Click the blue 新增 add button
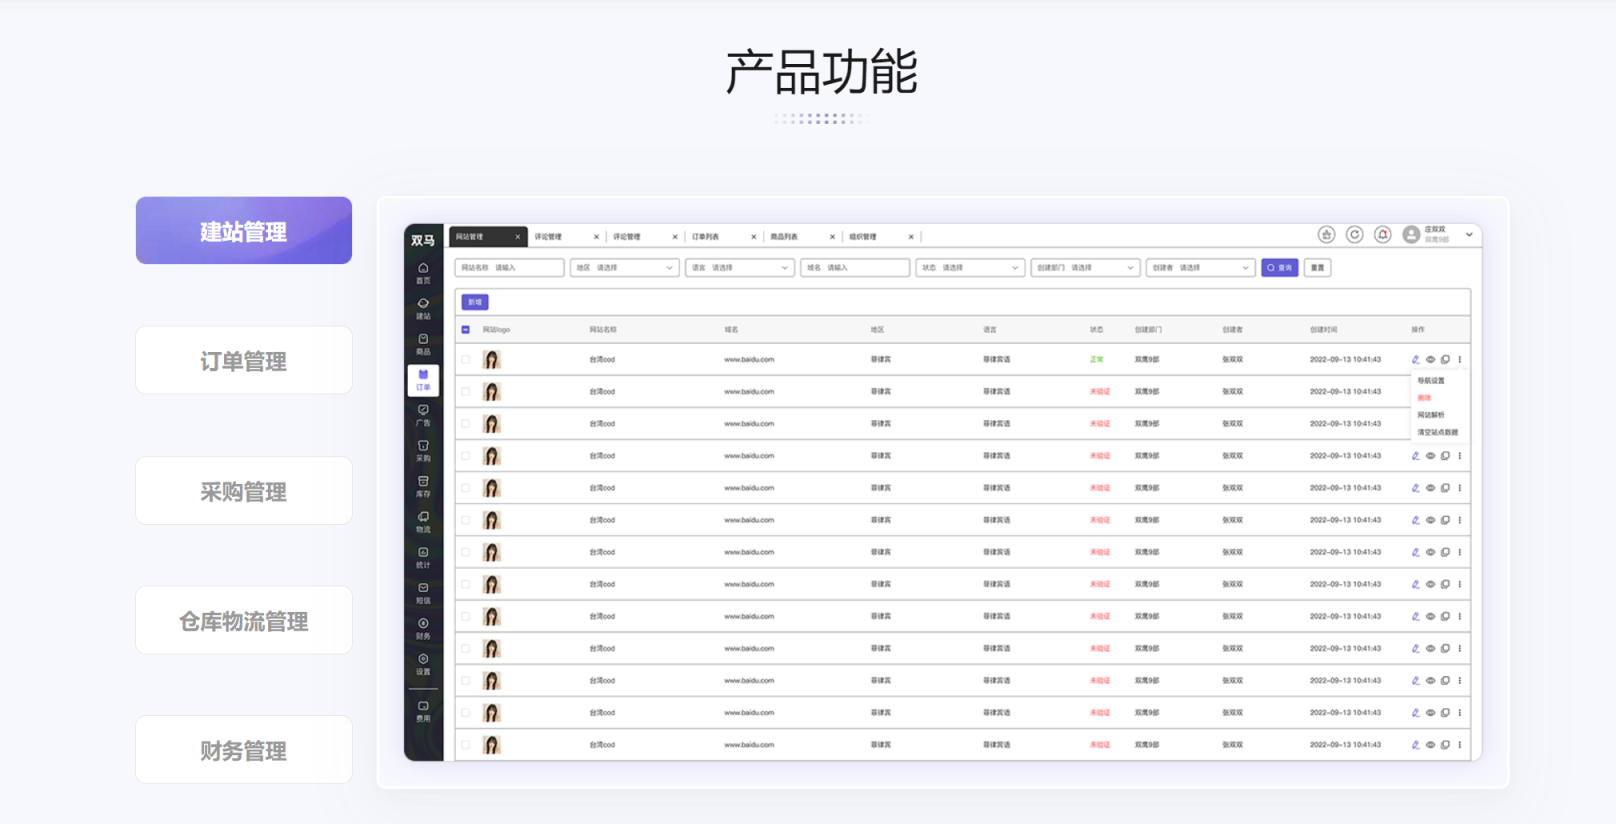 point(474,302)
